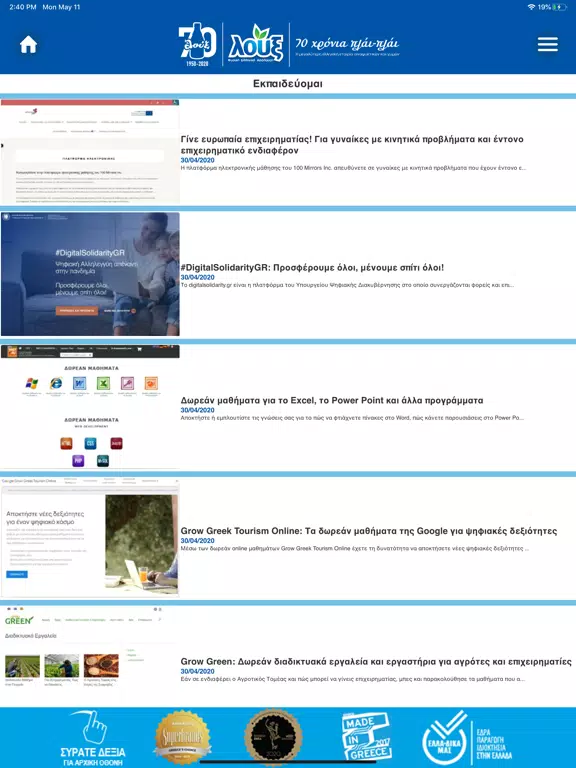576x768 pixels.
Task: Tap description 'Αποκτήστε ή εμπλουτίστε τις γνώσεις σας'
Action: [x=352, y=418]
